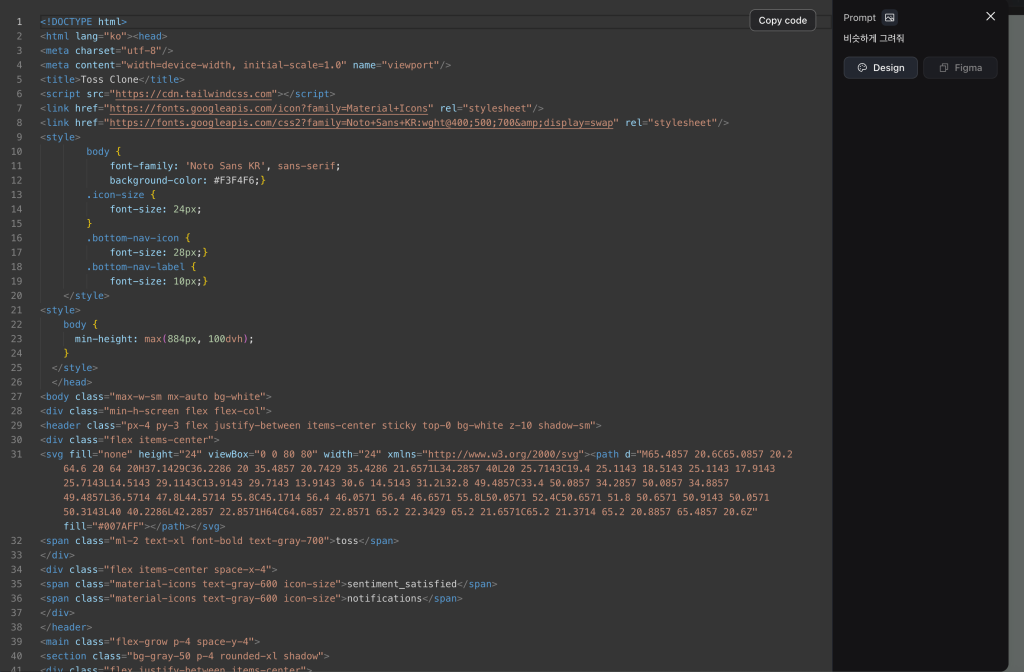The image size is (1024, 672).
Task: Click the DOCTYPE html declaration line
Action: point(84,21)
